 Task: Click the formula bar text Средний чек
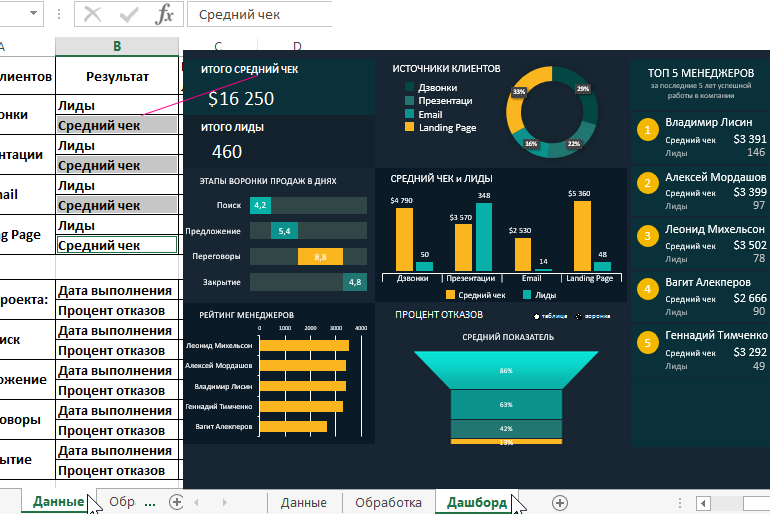point(240,15)
